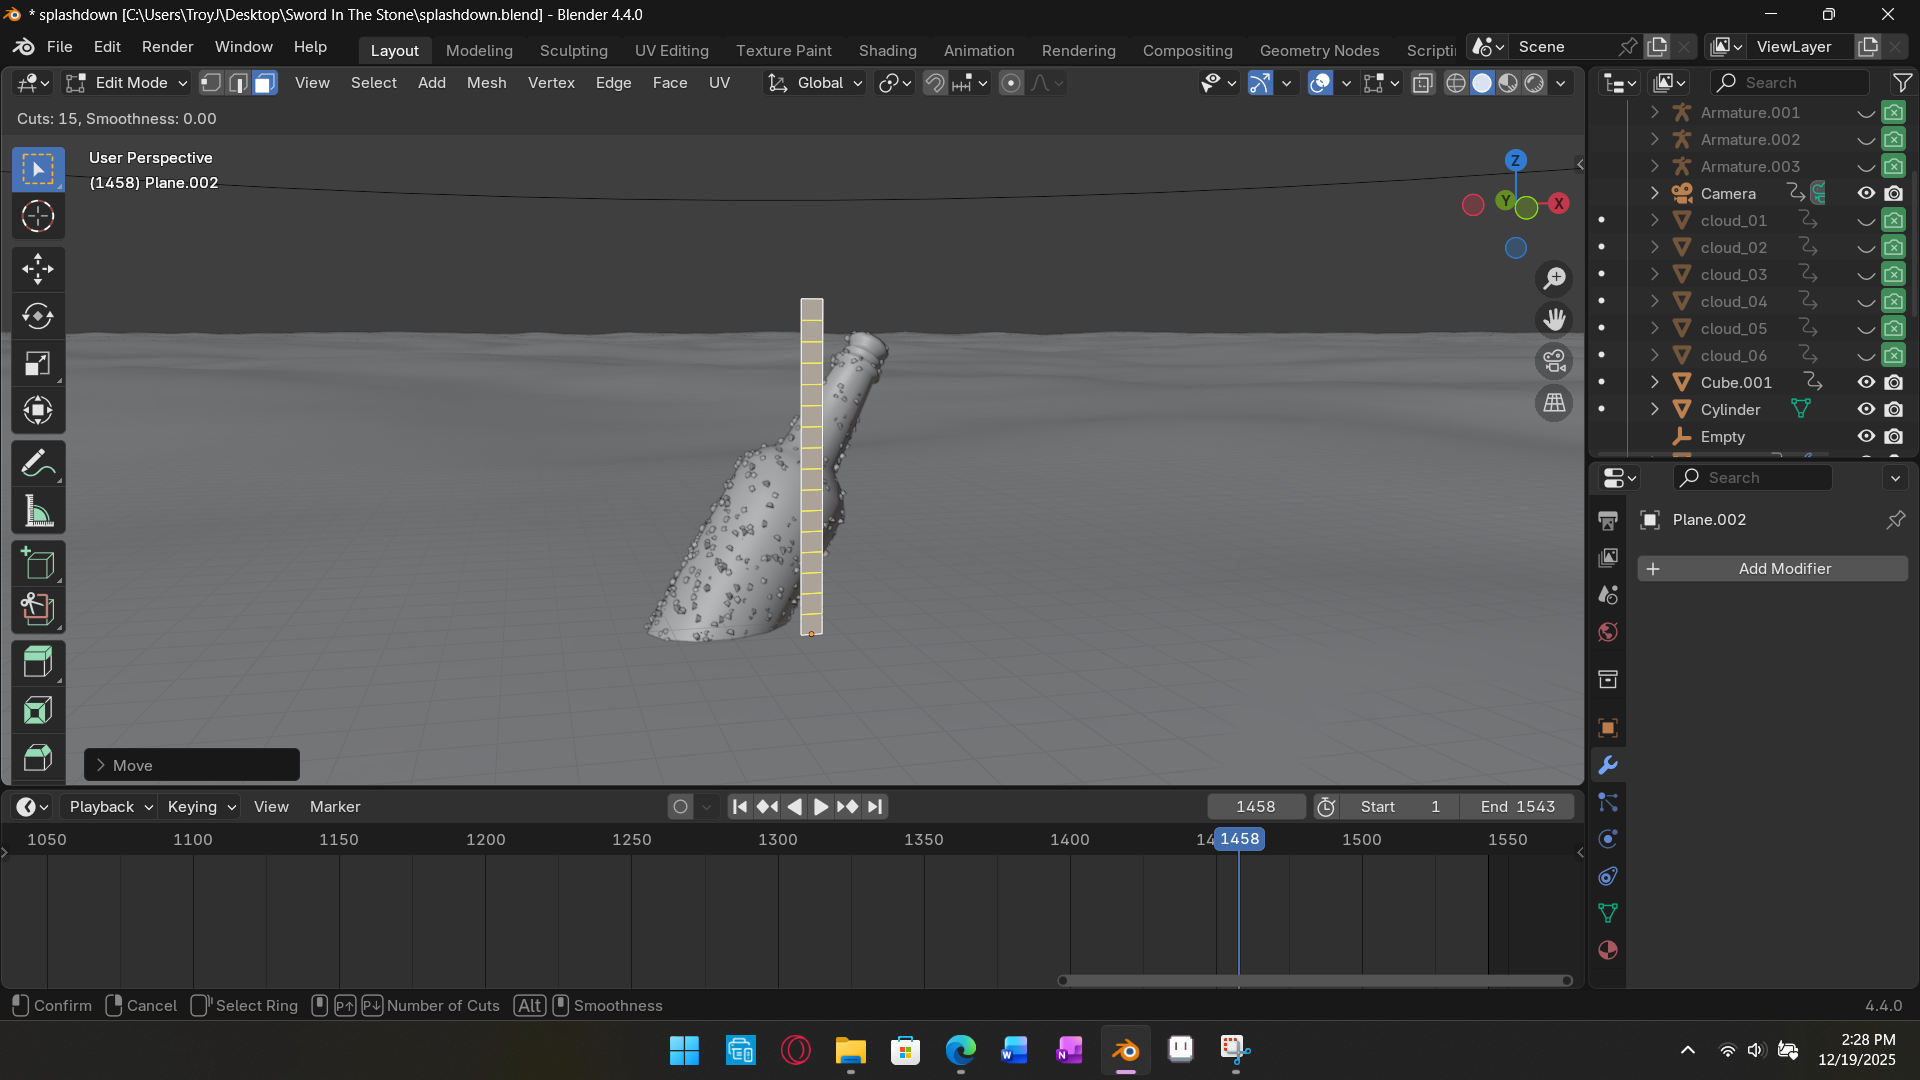The image size is (1920, 1080).
Task: Select the Select Box tool
Action: [x=38, y=169]
